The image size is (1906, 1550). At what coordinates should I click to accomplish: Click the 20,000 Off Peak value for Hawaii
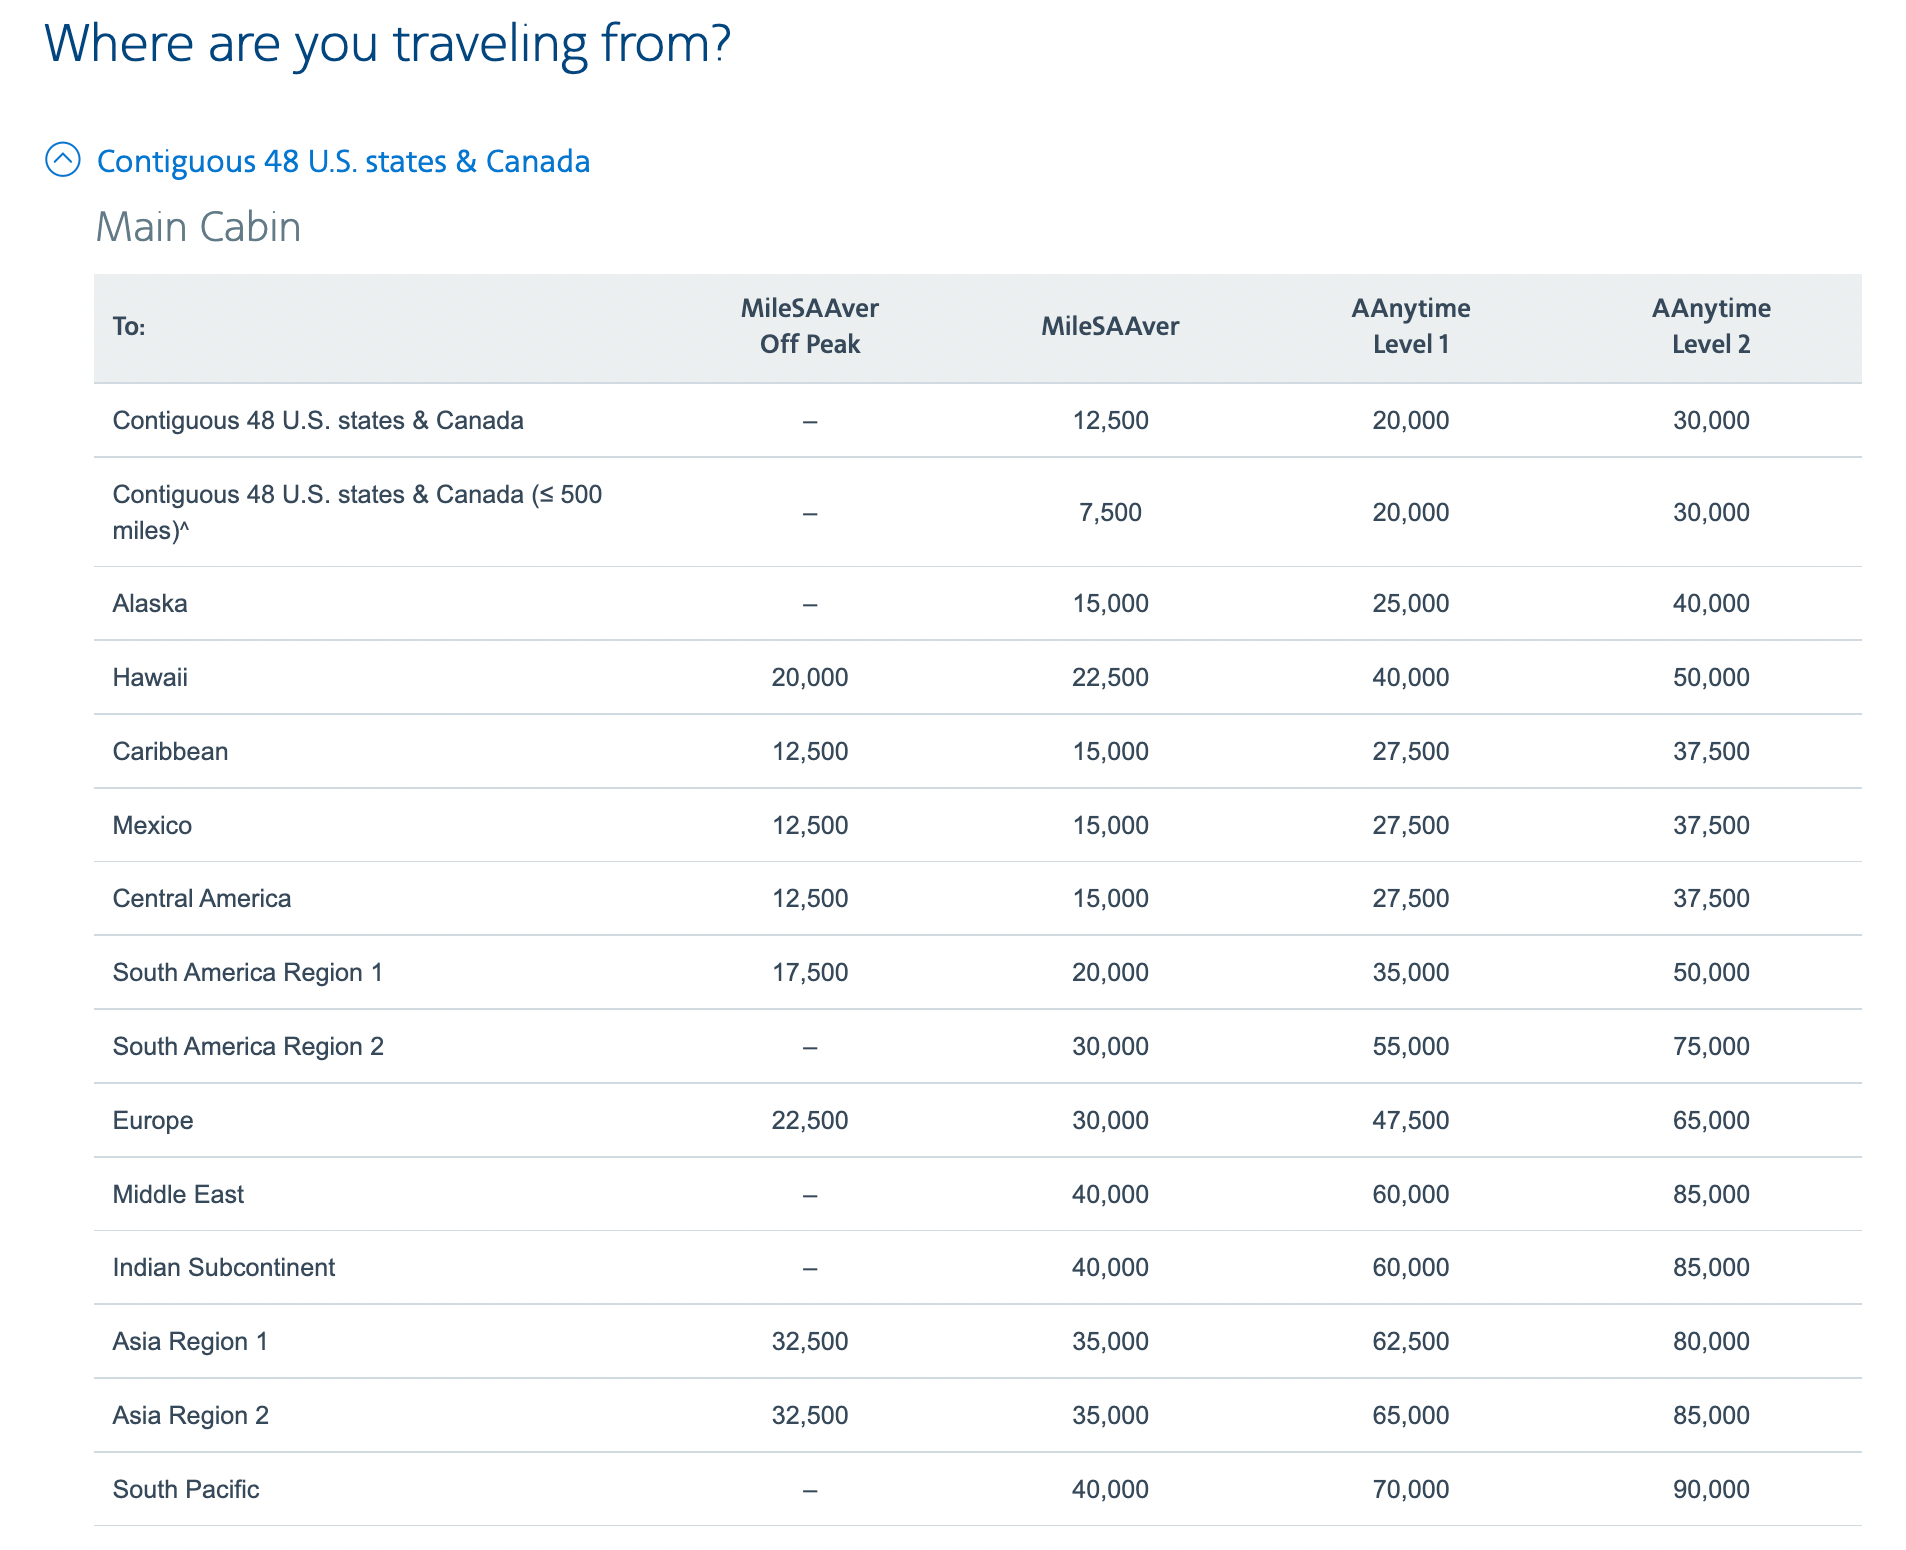tap(810, 677)
